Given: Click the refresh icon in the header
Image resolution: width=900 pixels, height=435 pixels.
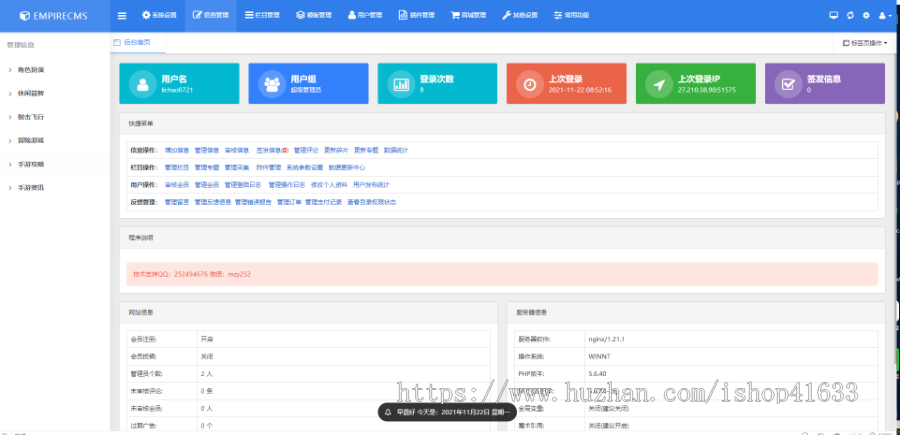Looking at the screenshot, I should (850, 15).
